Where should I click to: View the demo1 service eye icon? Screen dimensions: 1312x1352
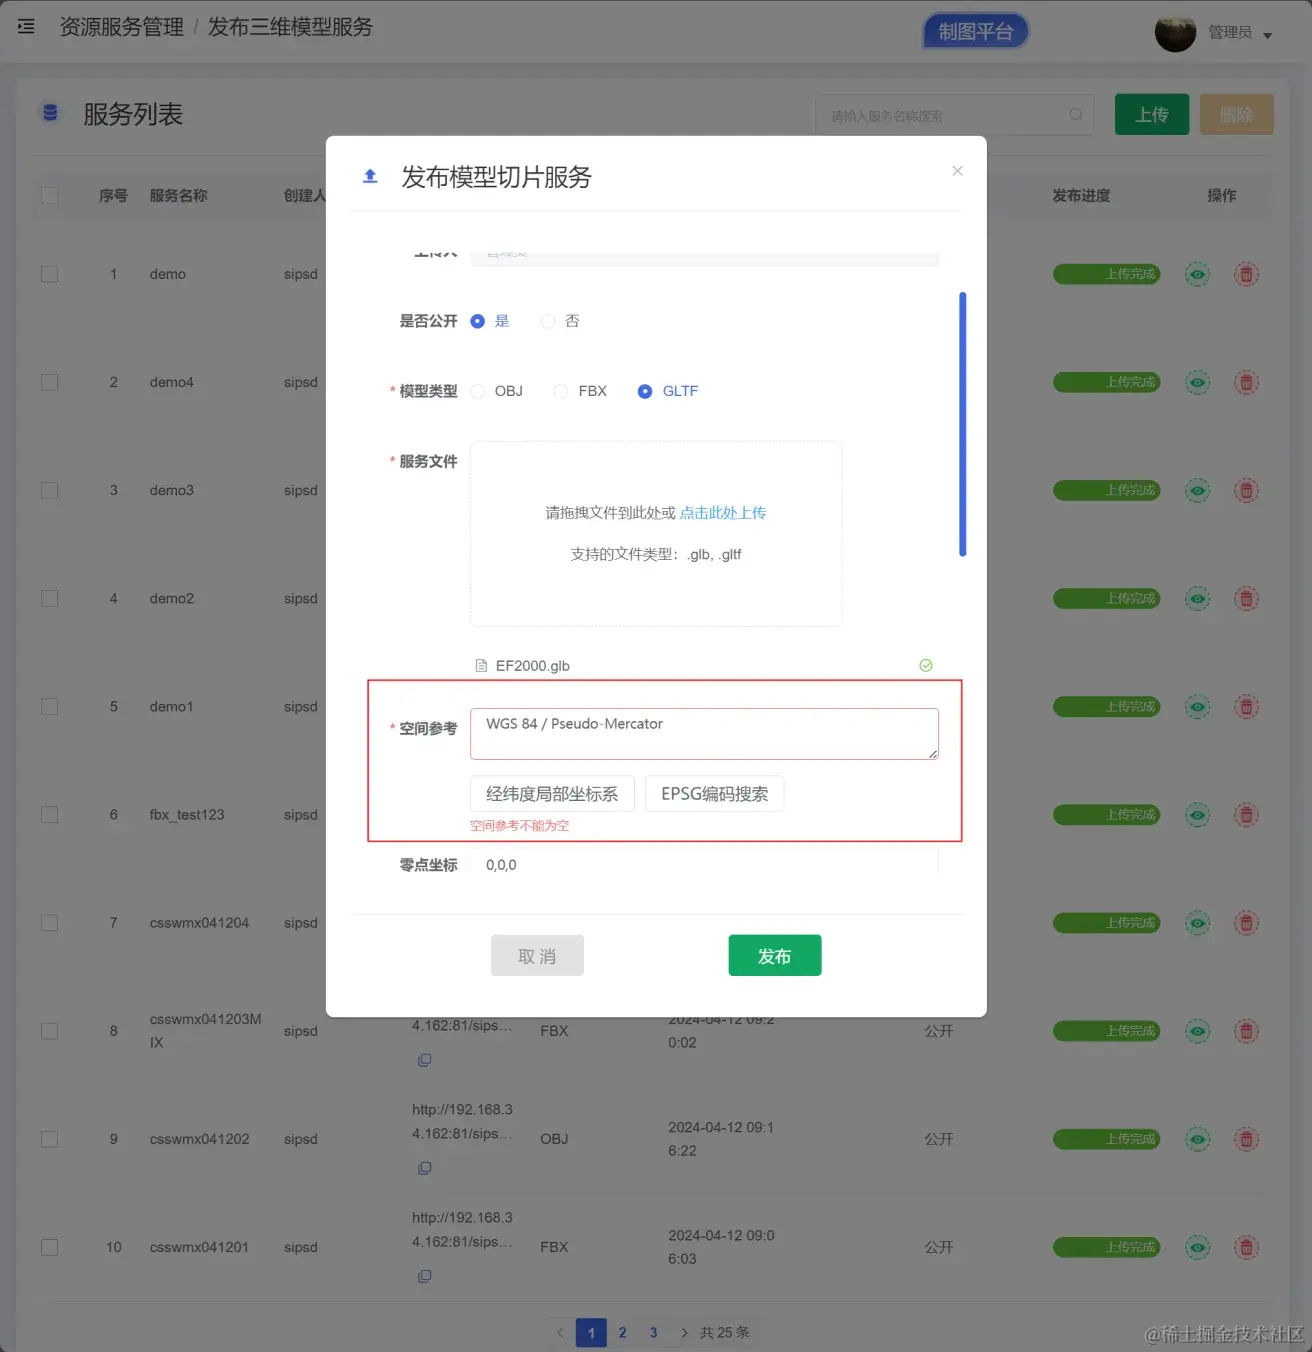tap(1197, 707)
